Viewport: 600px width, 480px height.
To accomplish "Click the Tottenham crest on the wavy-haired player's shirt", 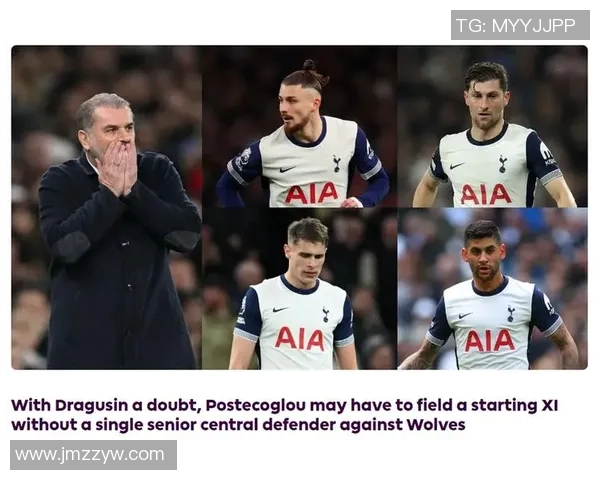I will click(502, 163).
